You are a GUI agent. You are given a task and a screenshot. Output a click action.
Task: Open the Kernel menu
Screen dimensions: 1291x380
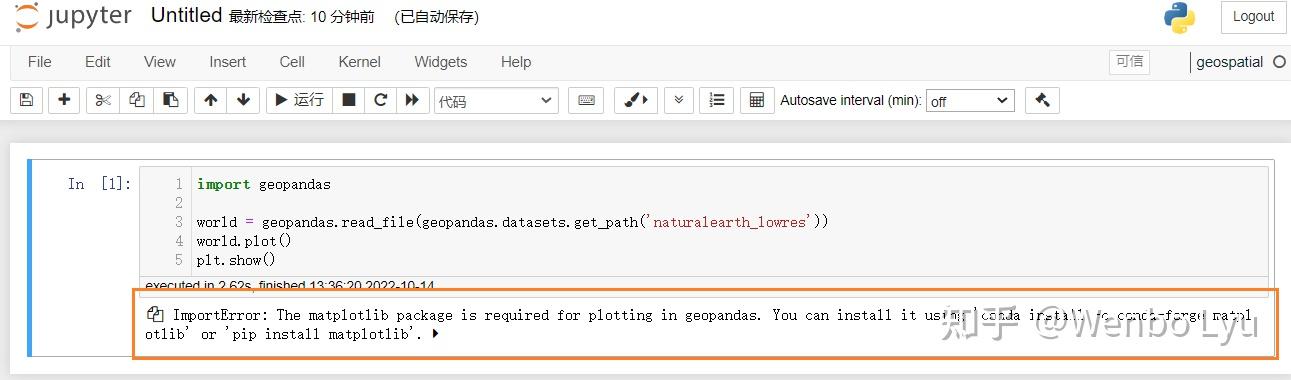tap(359, 62)
